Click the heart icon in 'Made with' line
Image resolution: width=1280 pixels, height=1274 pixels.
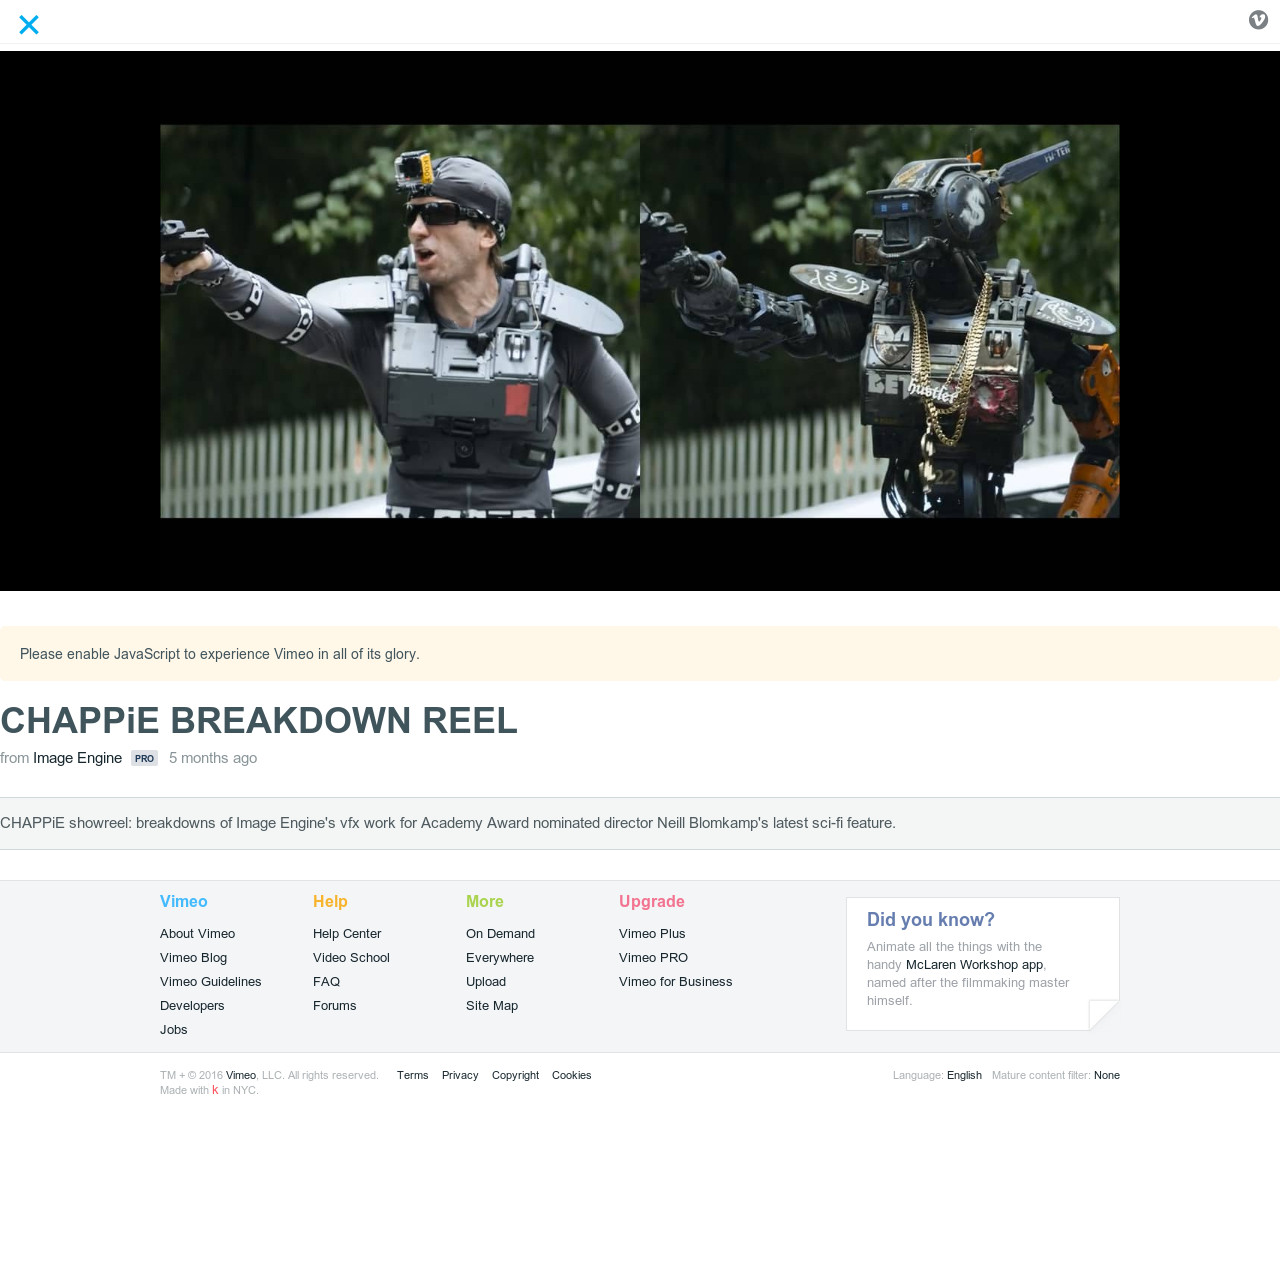[x=215, y=1090]
